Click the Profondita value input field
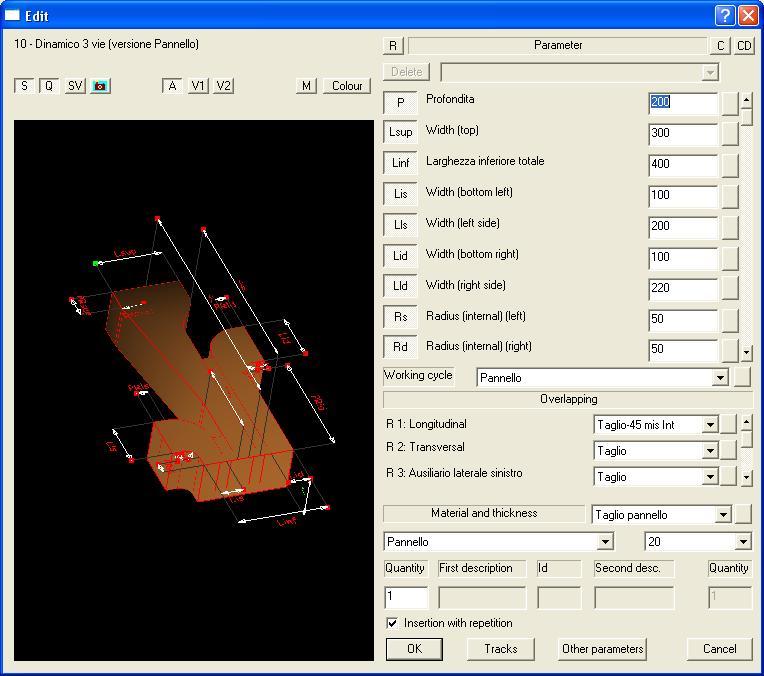764x676 pixels. (682, 102)
